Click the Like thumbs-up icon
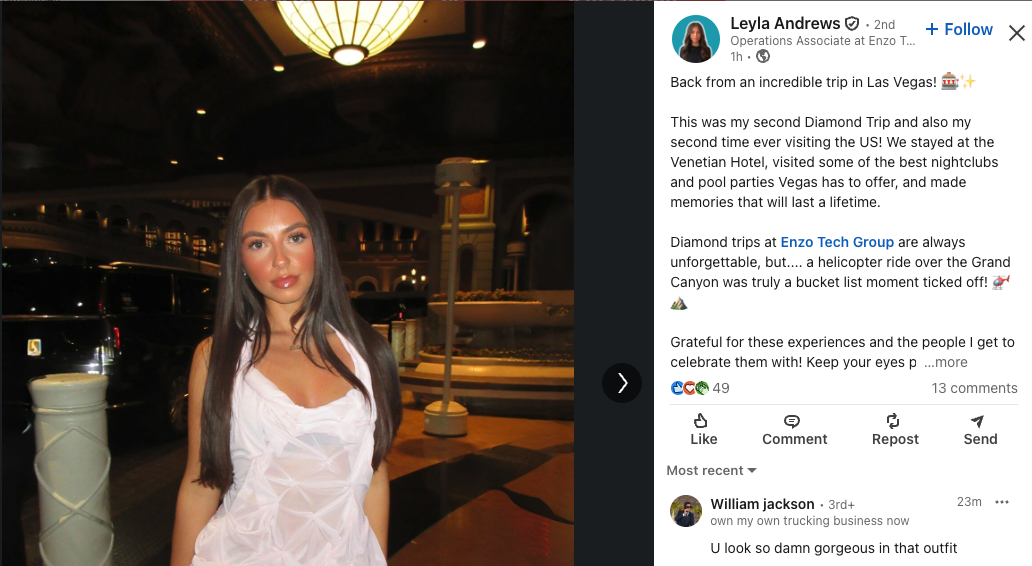The image size is (1032, 566). [701, 421]
